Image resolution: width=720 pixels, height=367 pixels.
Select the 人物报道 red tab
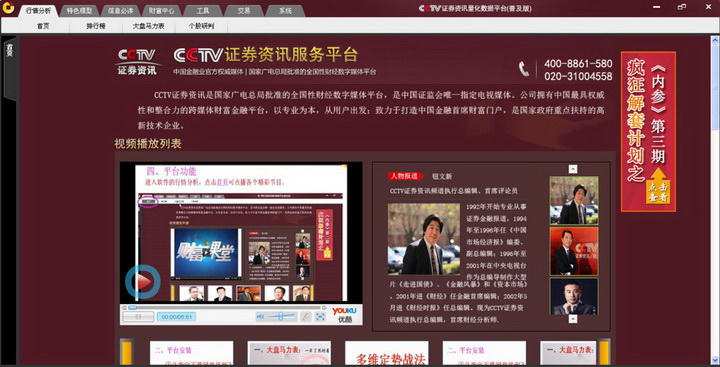pyautogui.click(x=405, y=176)
